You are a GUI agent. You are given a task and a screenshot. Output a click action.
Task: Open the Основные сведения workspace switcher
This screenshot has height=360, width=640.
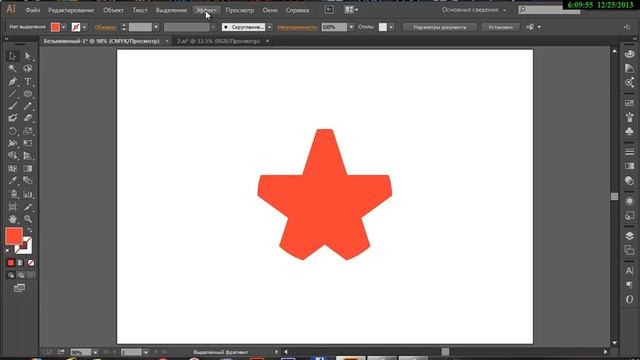pos(473,10)
